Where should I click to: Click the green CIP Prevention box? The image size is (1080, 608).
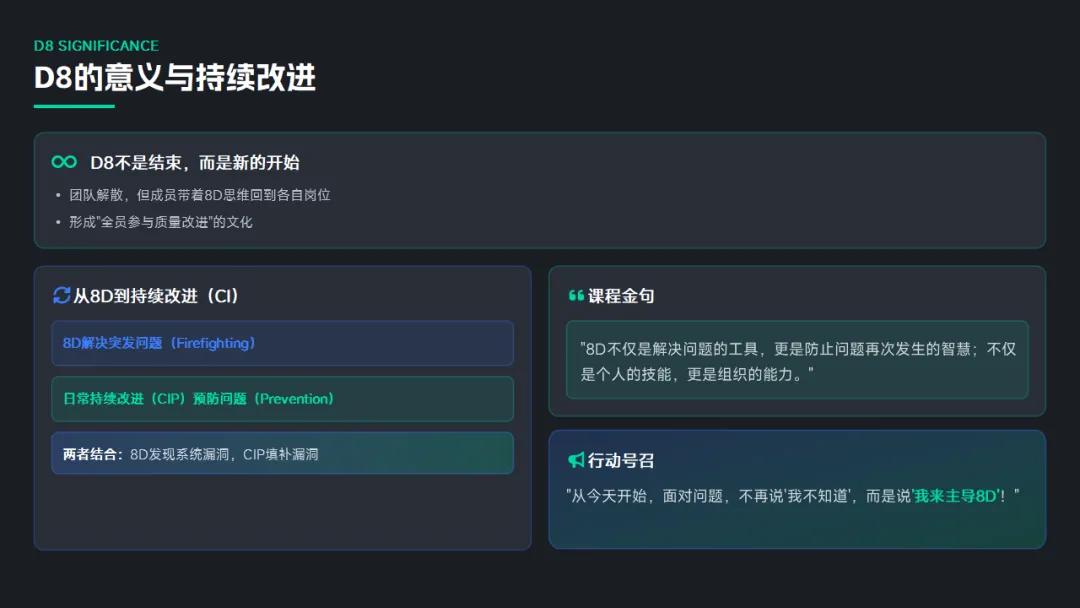click(x=282, y=399)
